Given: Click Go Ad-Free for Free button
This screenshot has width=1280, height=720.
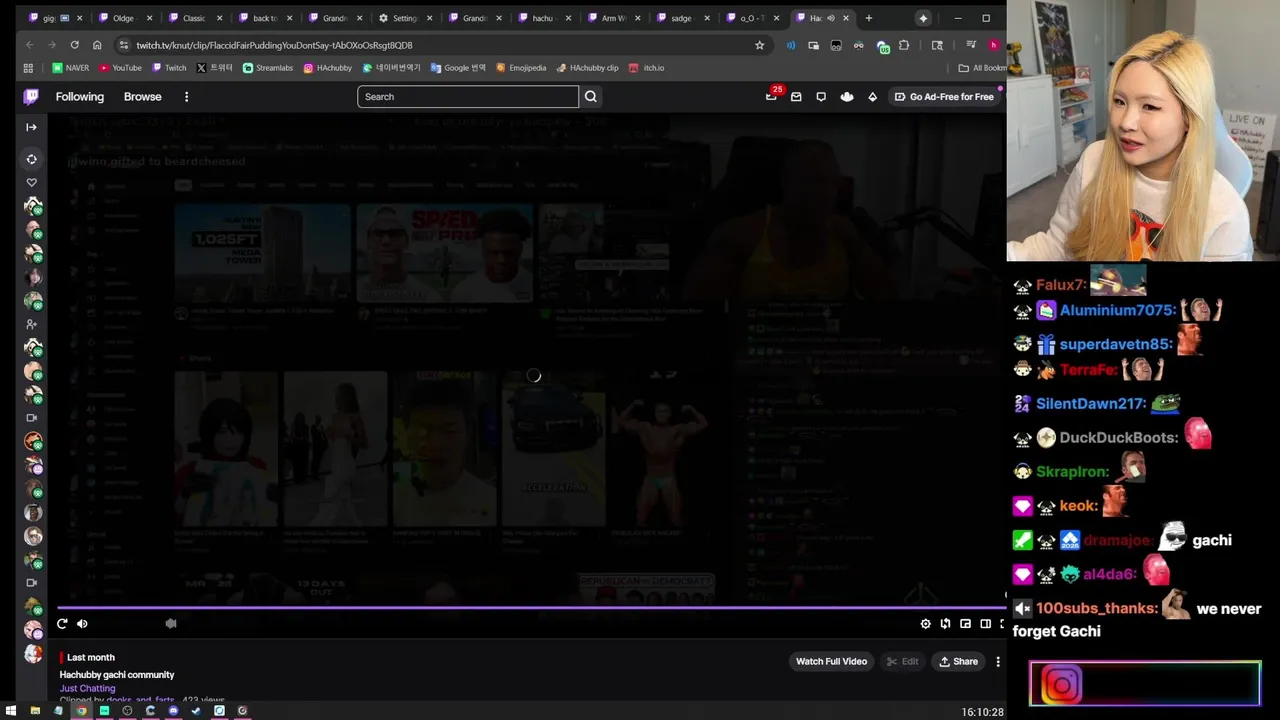Looking at the screenshot, I should click(944, 97).
